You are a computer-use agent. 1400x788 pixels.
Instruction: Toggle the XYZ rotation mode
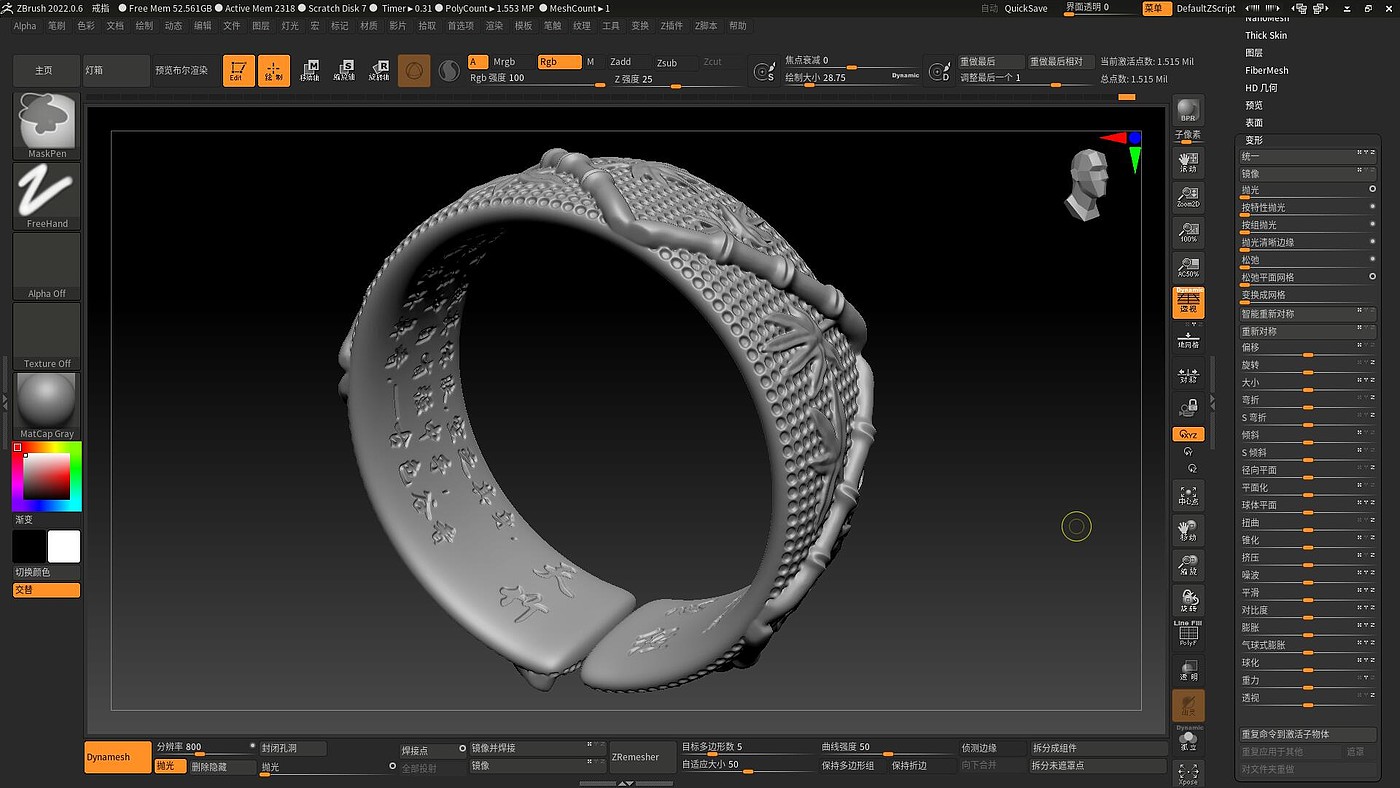tap(1188, 435)
